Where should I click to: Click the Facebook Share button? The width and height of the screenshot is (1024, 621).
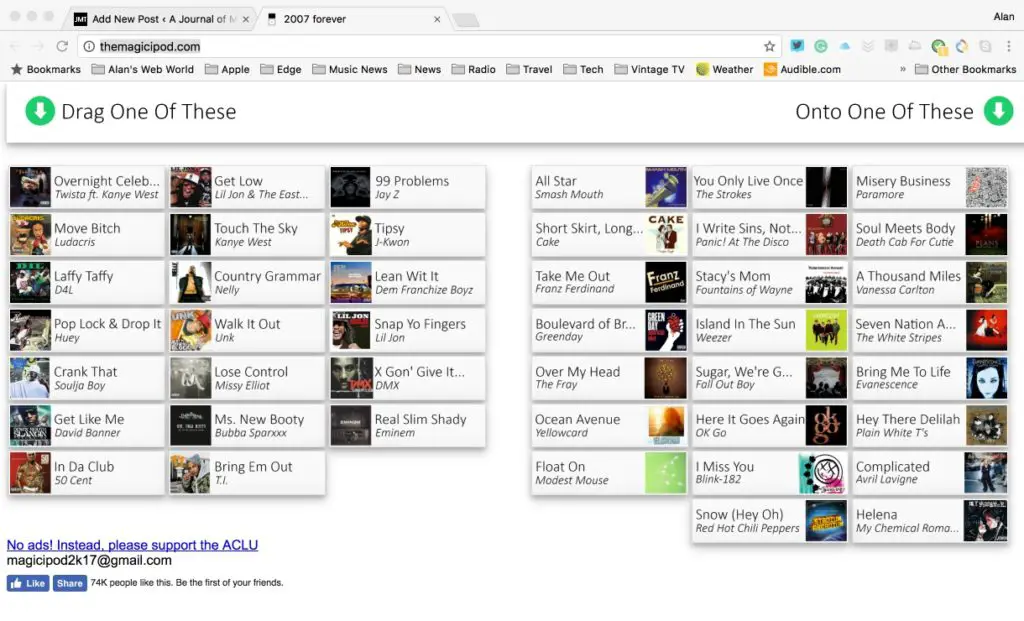click(70, 583)
